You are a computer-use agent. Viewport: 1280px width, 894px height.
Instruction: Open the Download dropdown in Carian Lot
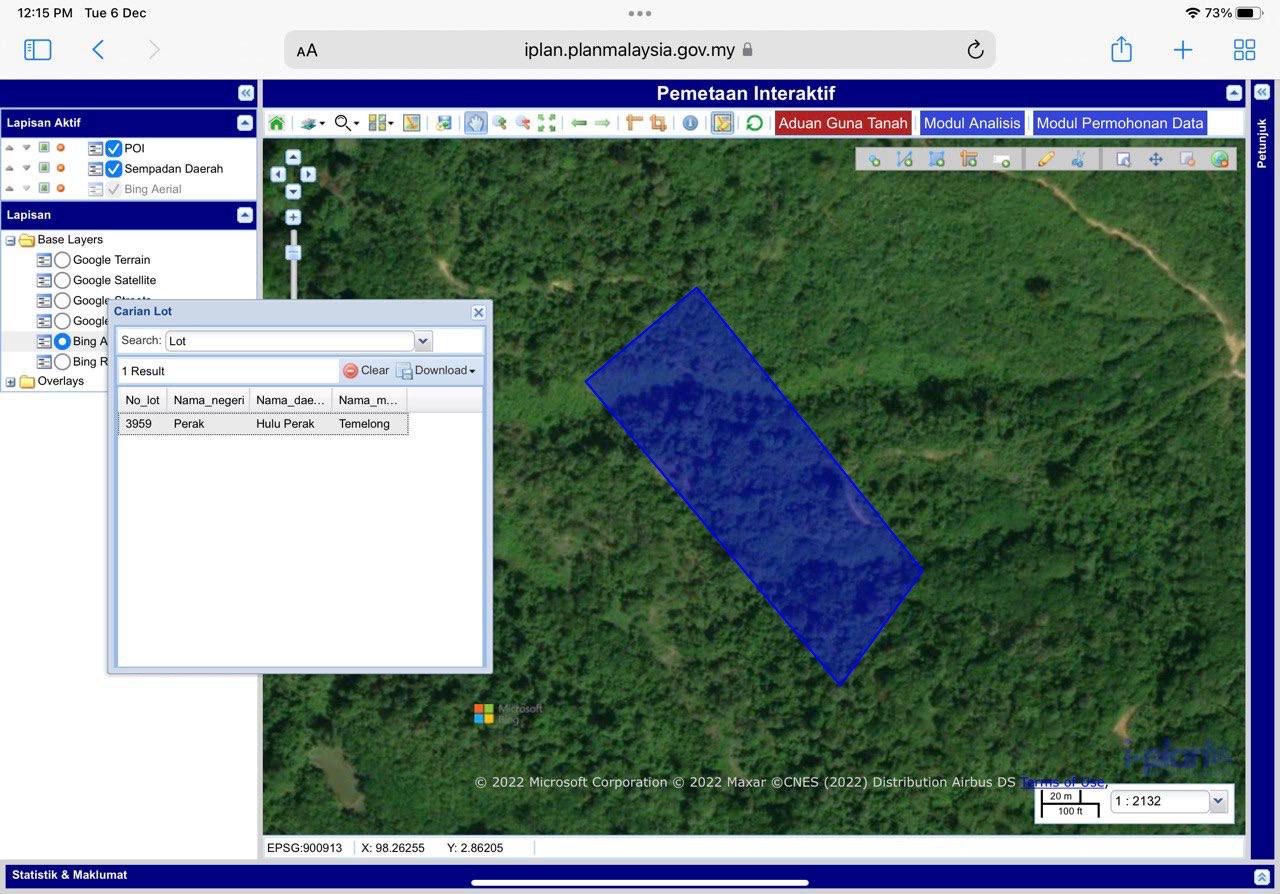[x=438, y=371]
